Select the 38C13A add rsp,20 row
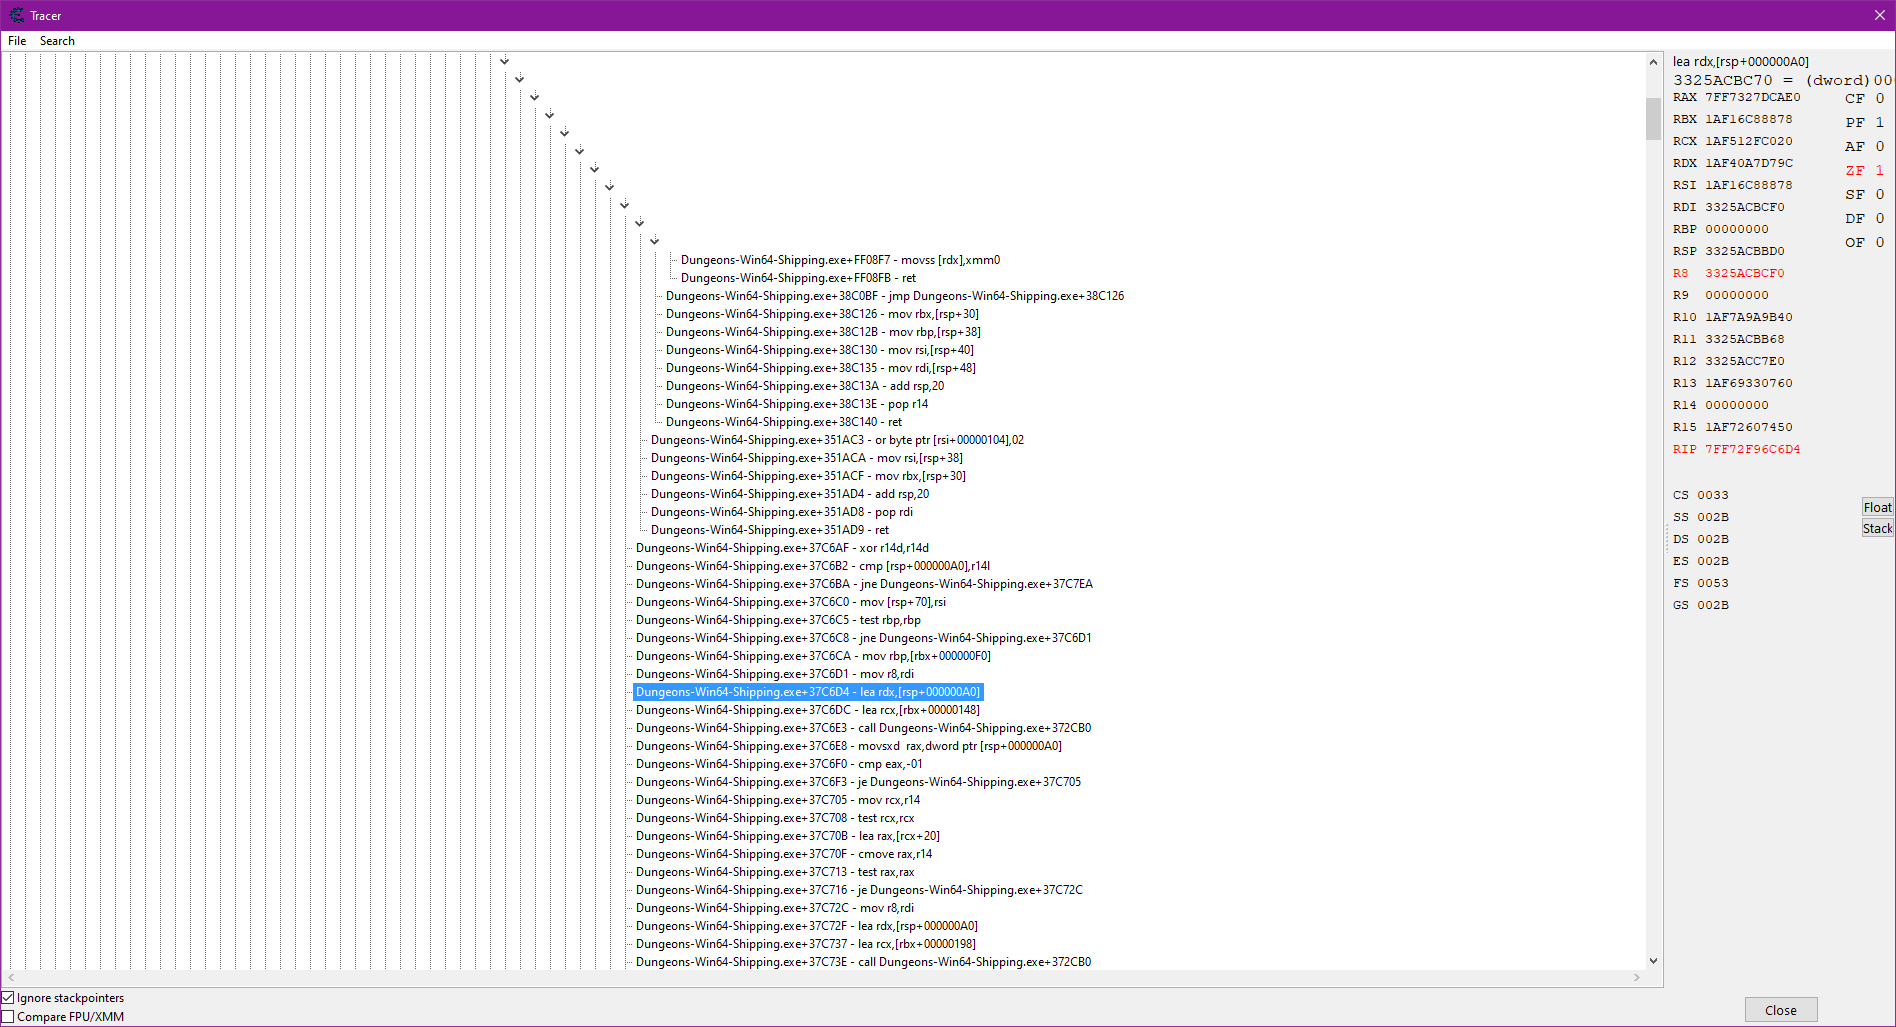The image size is (1896, 1027). click(805, 386)
